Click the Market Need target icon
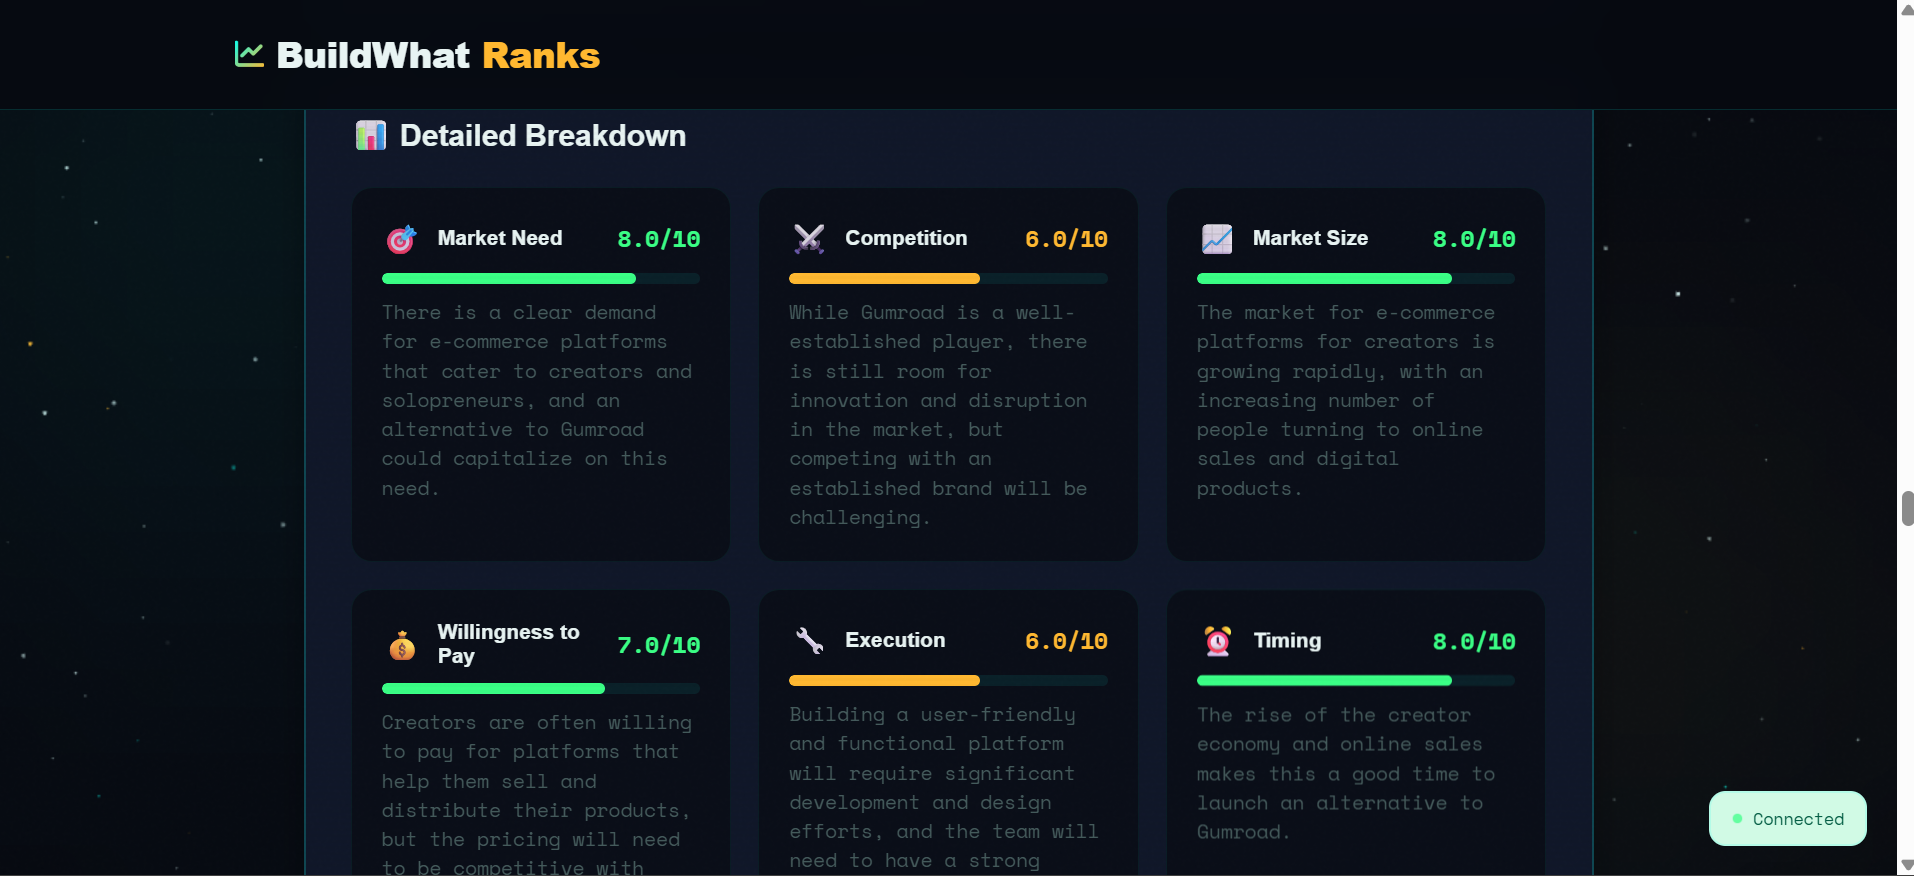Viewport: 1914px width, 876px height. pyautogui.click(x=401, y=239)
